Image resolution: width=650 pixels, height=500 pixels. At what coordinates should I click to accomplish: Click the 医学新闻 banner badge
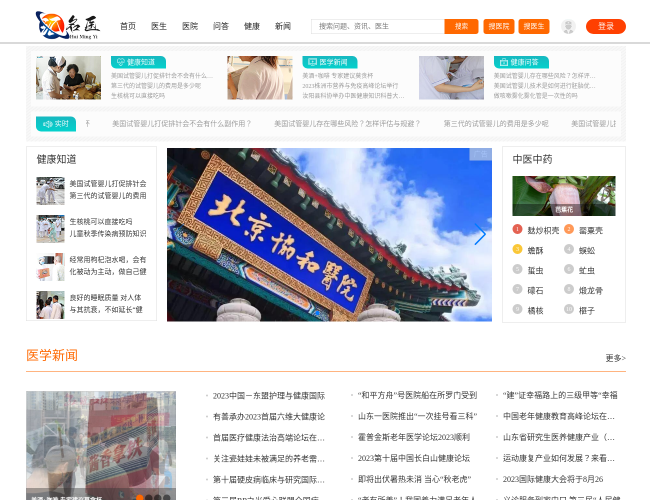[330, 62]
